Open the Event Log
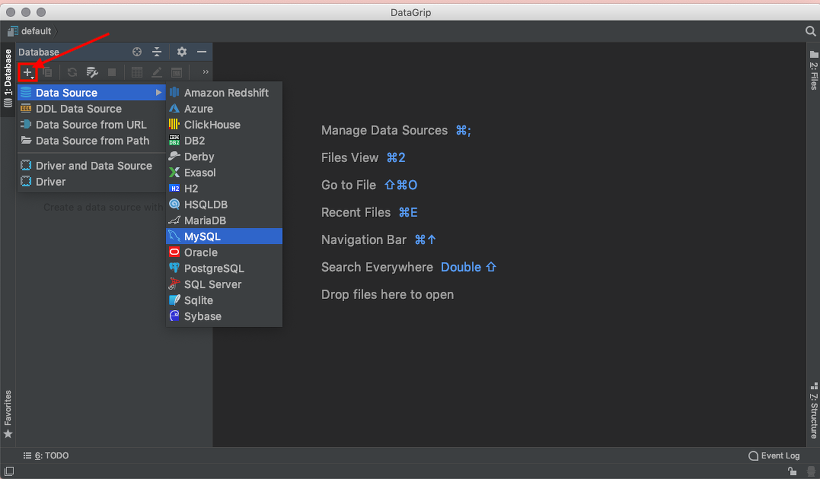The image size is (820, 479). coord(774,456)
